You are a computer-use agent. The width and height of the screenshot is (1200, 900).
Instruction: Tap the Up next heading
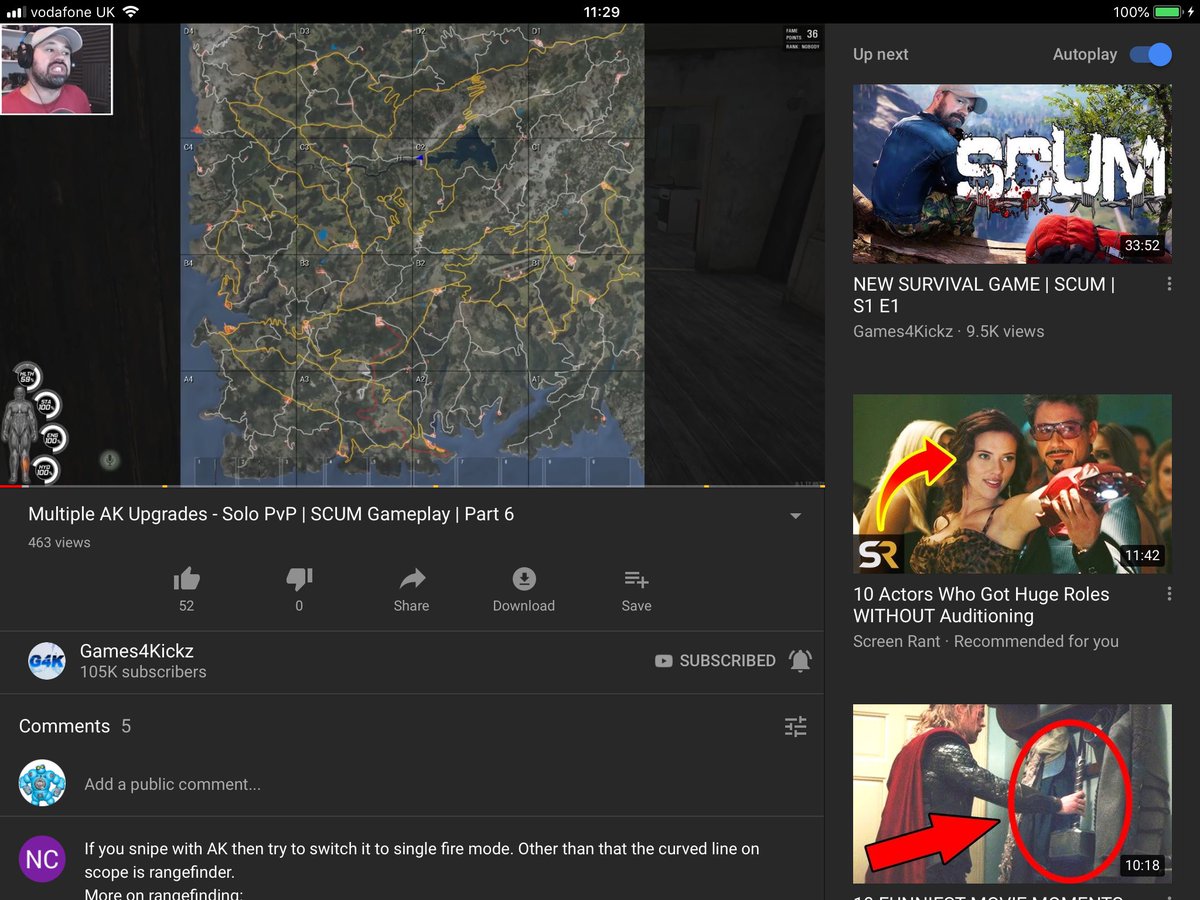tap(881, 54)
